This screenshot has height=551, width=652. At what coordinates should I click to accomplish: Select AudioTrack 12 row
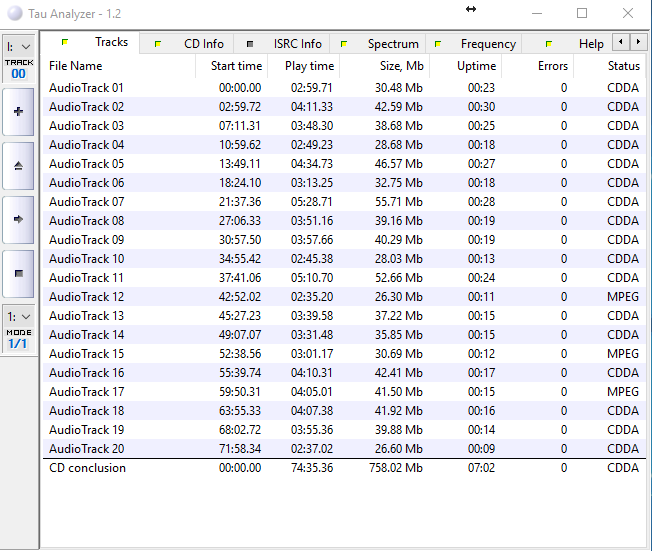click(344, 297)
